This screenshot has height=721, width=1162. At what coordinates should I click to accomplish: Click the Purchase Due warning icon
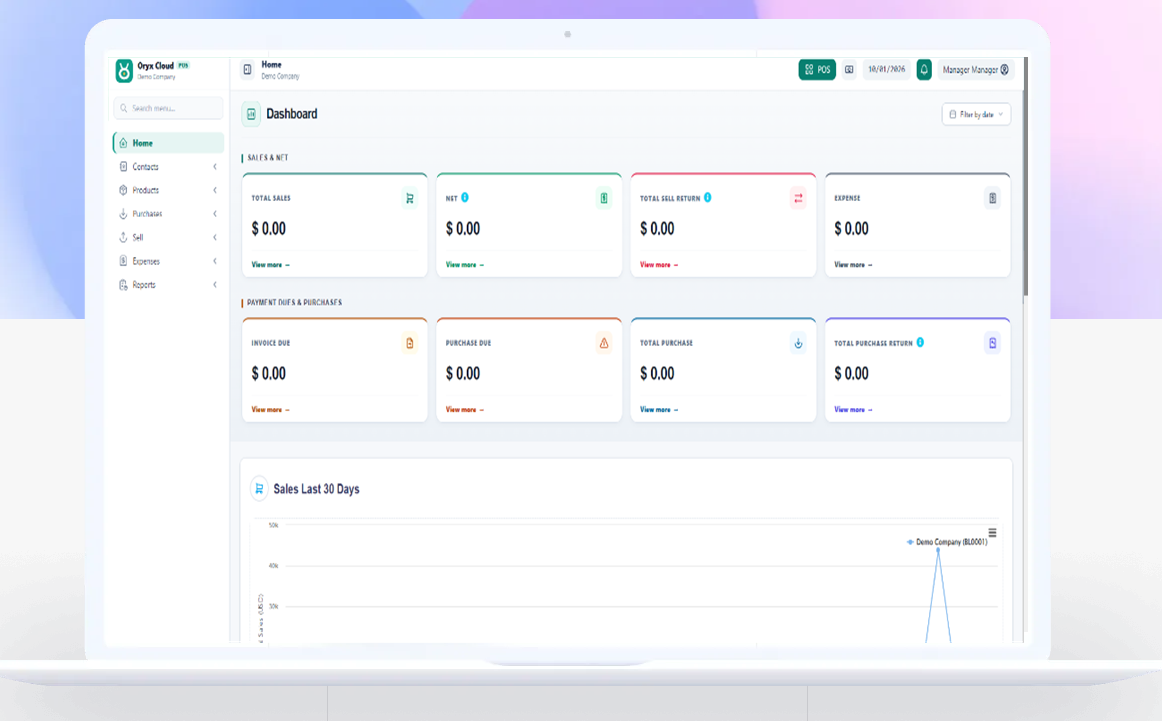click(x=604, y=343)
